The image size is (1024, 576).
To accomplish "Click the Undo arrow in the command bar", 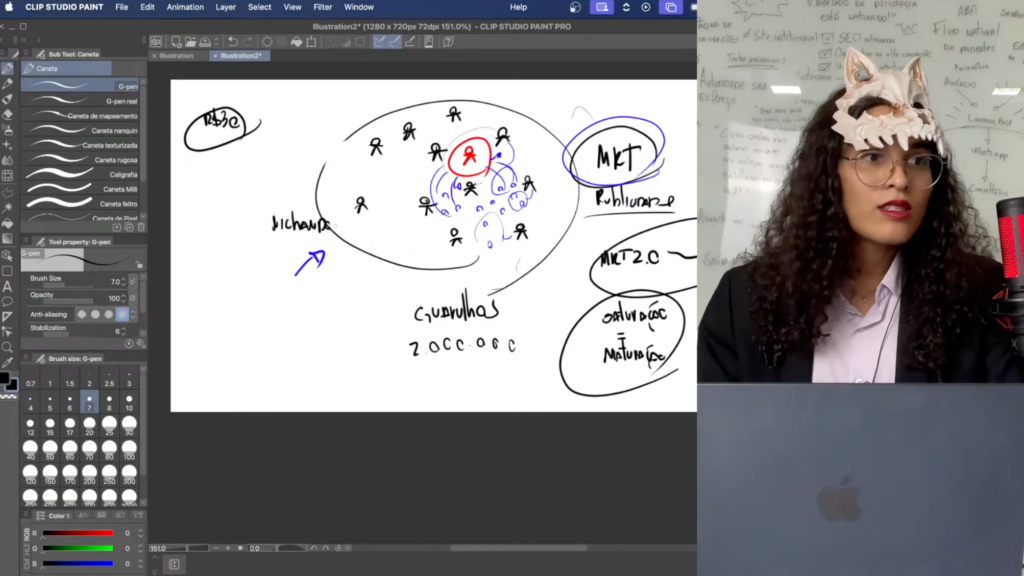I will pos(232,42).
